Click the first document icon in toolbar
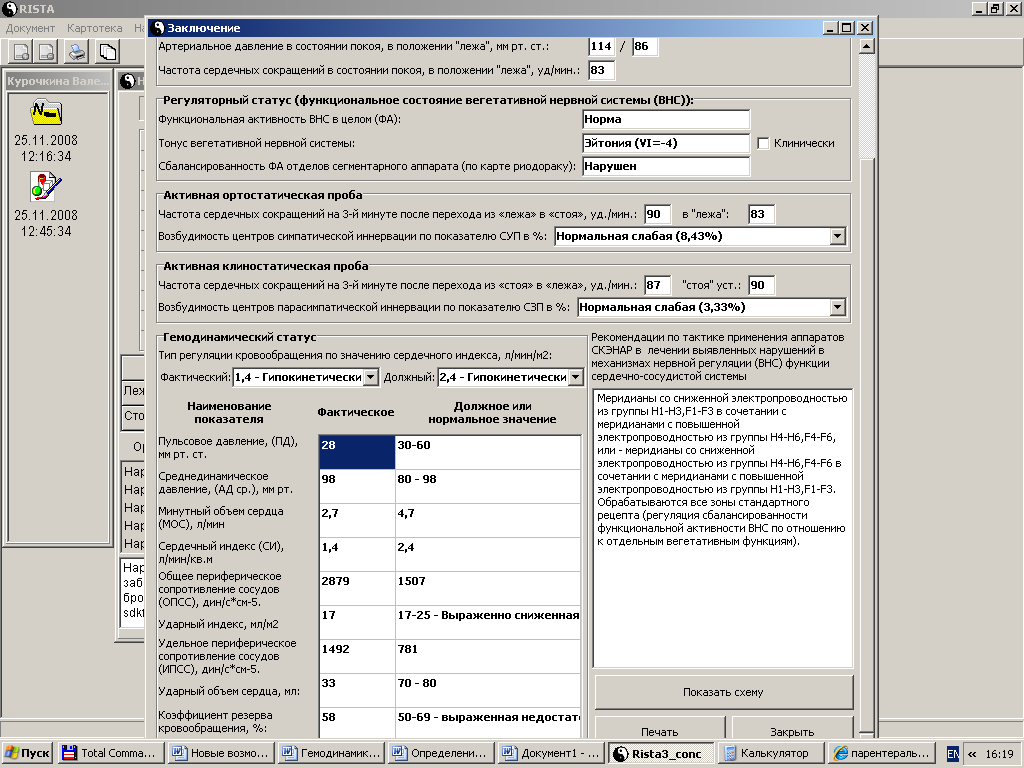This screenshot has height=768, width=1024. point(19,52)
